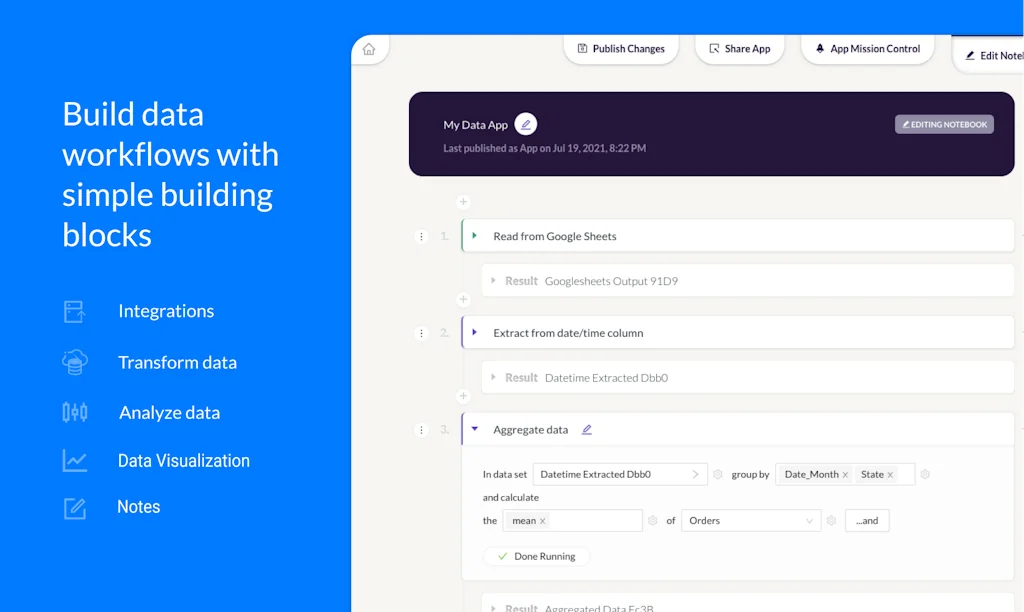
Task: Click the Transform data icon
Action: [75, 362]
